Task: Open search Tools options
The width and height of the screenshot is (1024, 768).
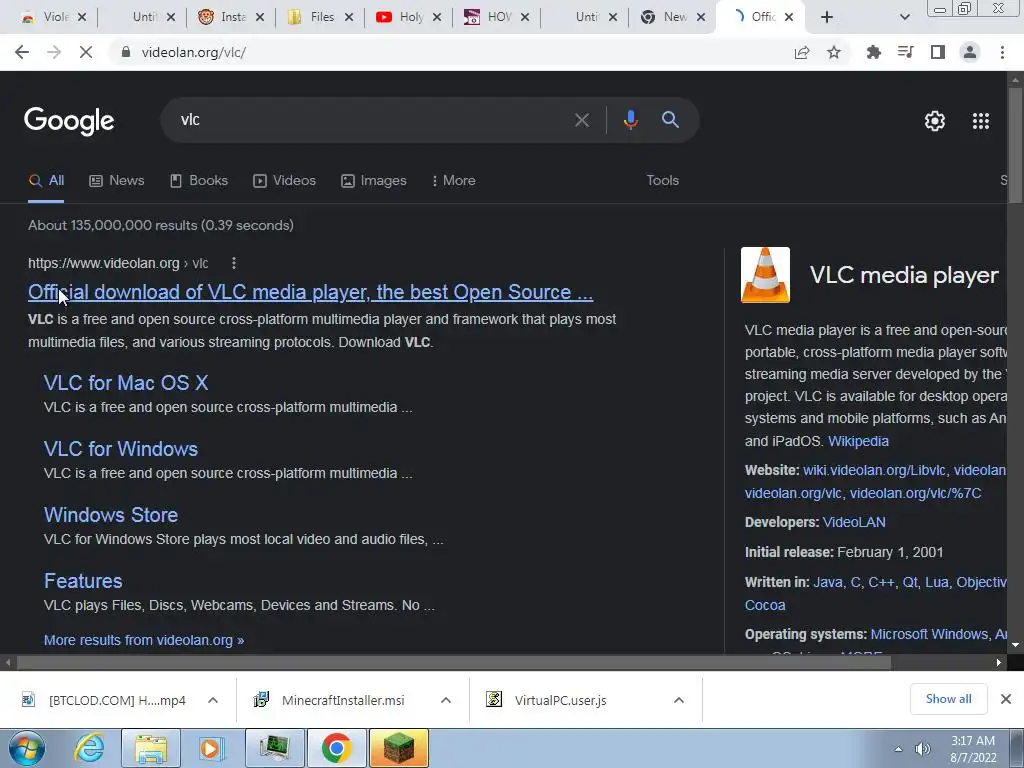Action: (x=662, y=181)
